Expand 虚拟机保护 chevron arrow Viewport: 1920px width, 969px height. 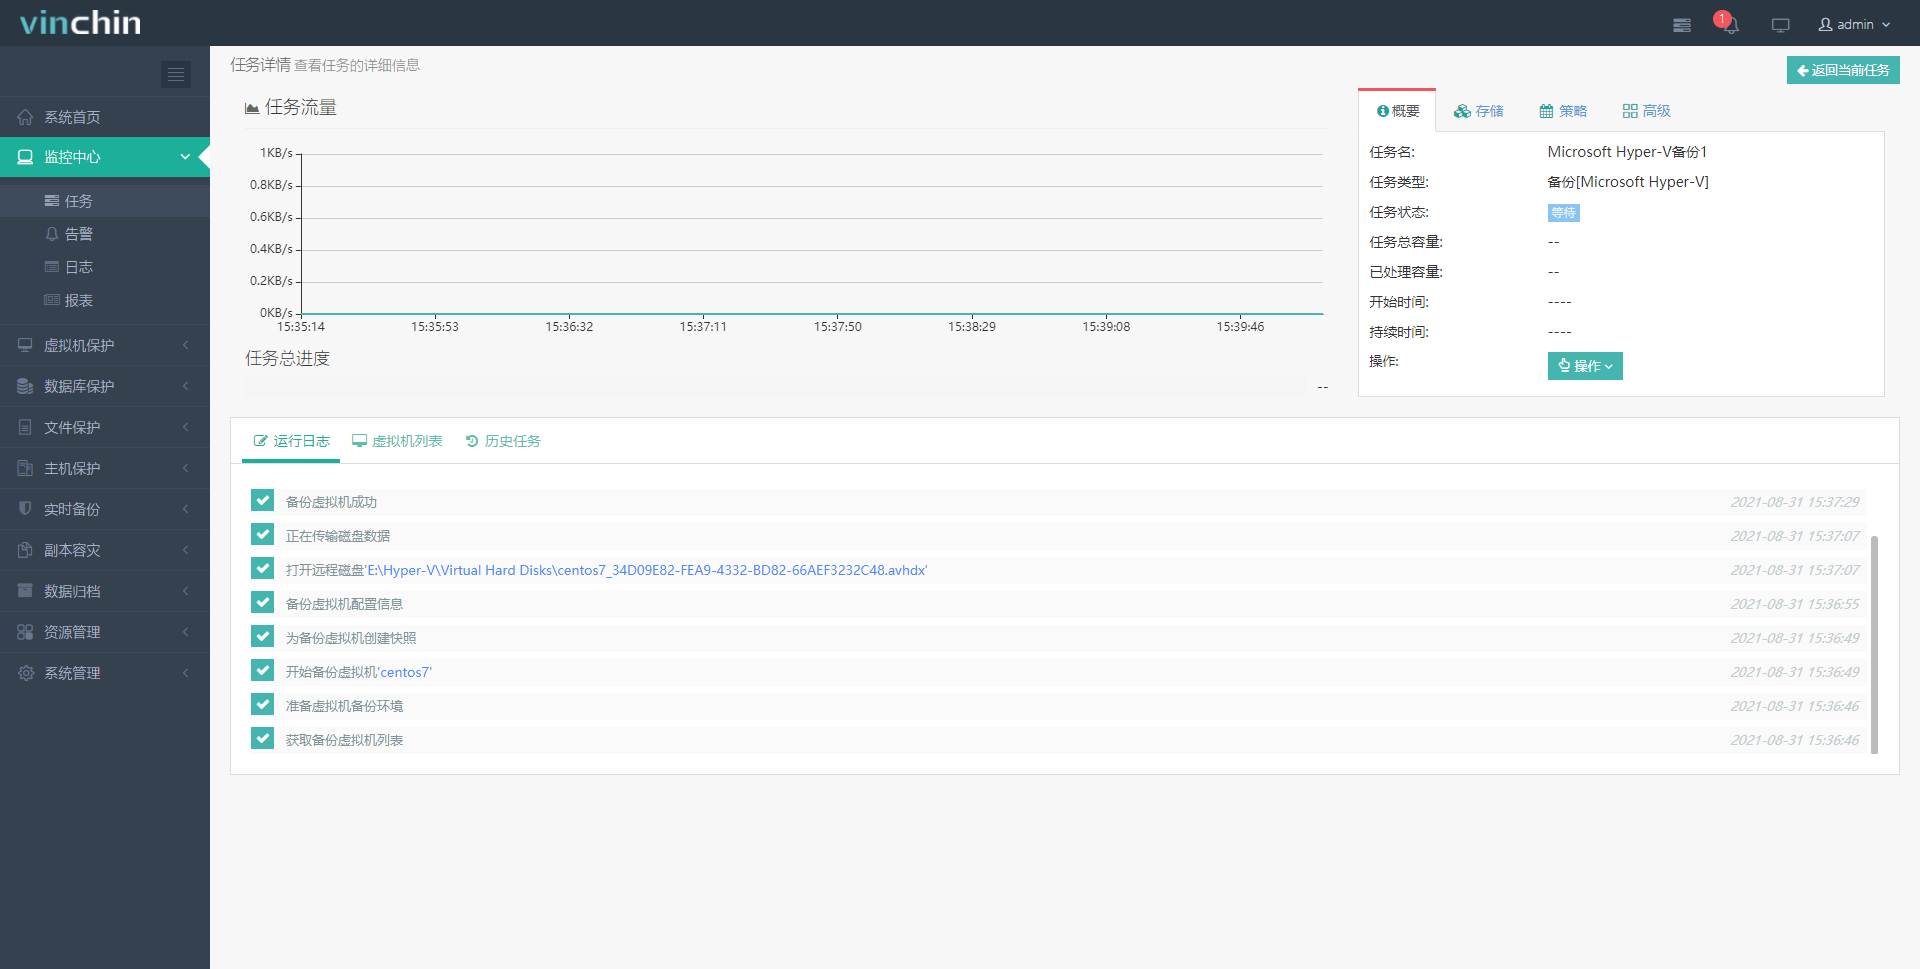tap(185, 345)
